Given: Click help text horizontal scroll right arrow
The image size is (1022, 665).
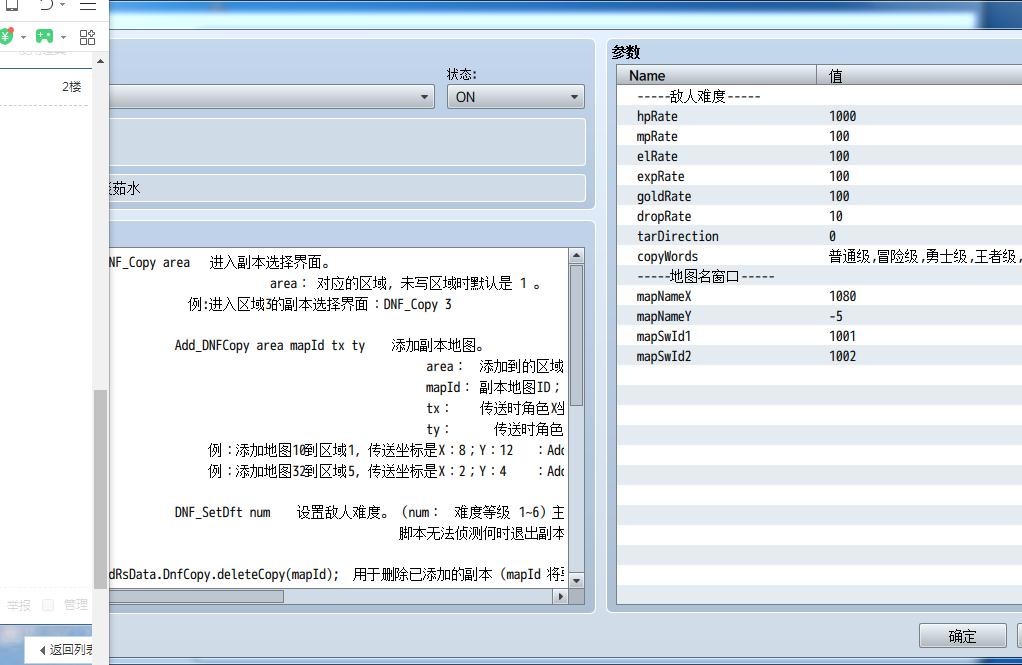Looking at the screenshot, I should tap(561, 596).
